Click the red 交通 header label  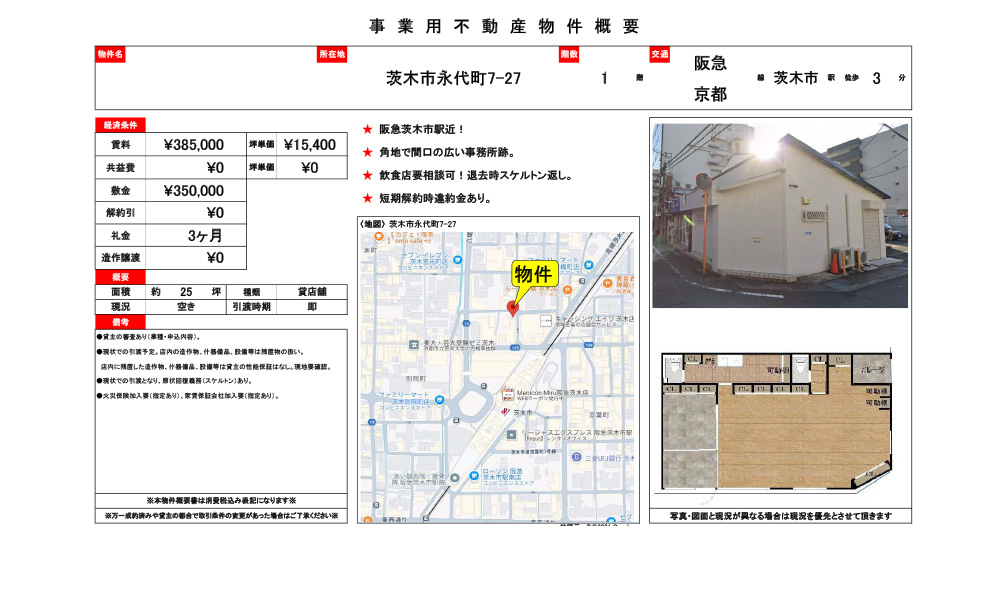tap(660, 54)
